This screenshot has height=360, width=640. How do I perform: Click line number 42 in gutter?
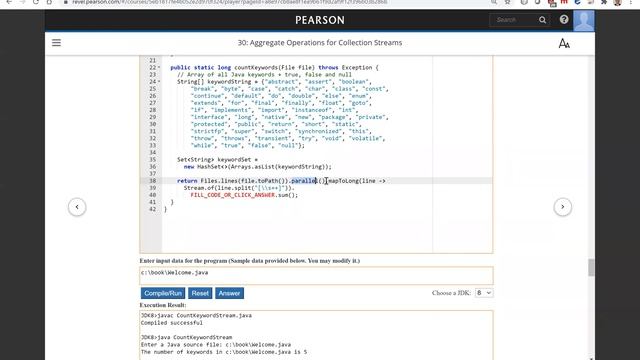pos(152,209)
